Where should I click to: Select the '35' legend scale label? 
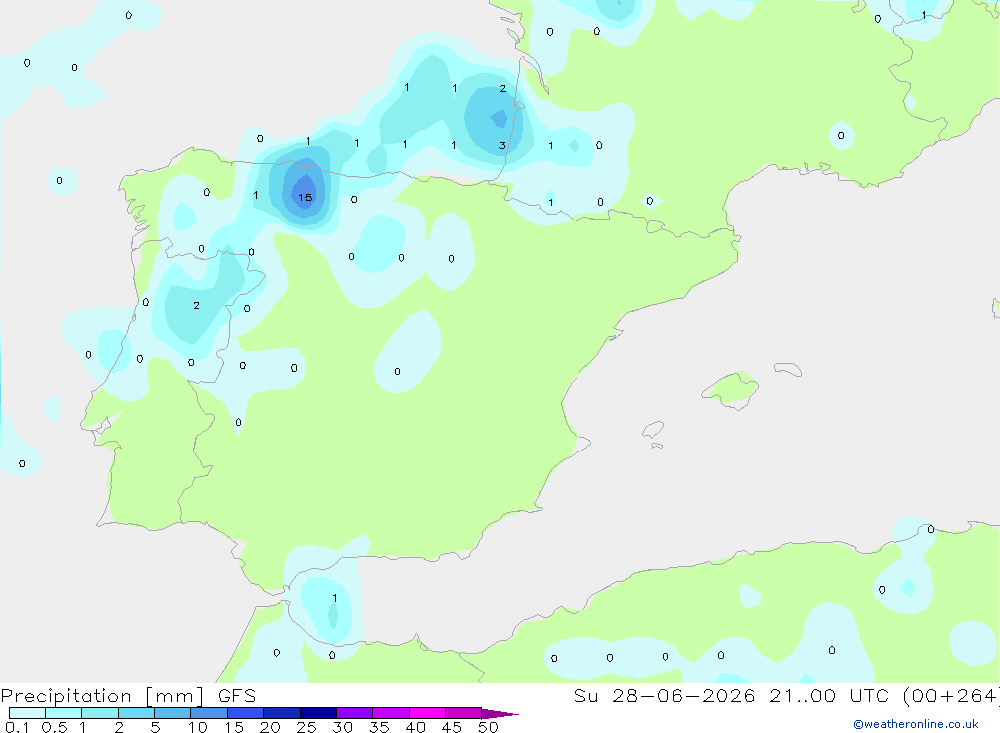tap(379, 727)
